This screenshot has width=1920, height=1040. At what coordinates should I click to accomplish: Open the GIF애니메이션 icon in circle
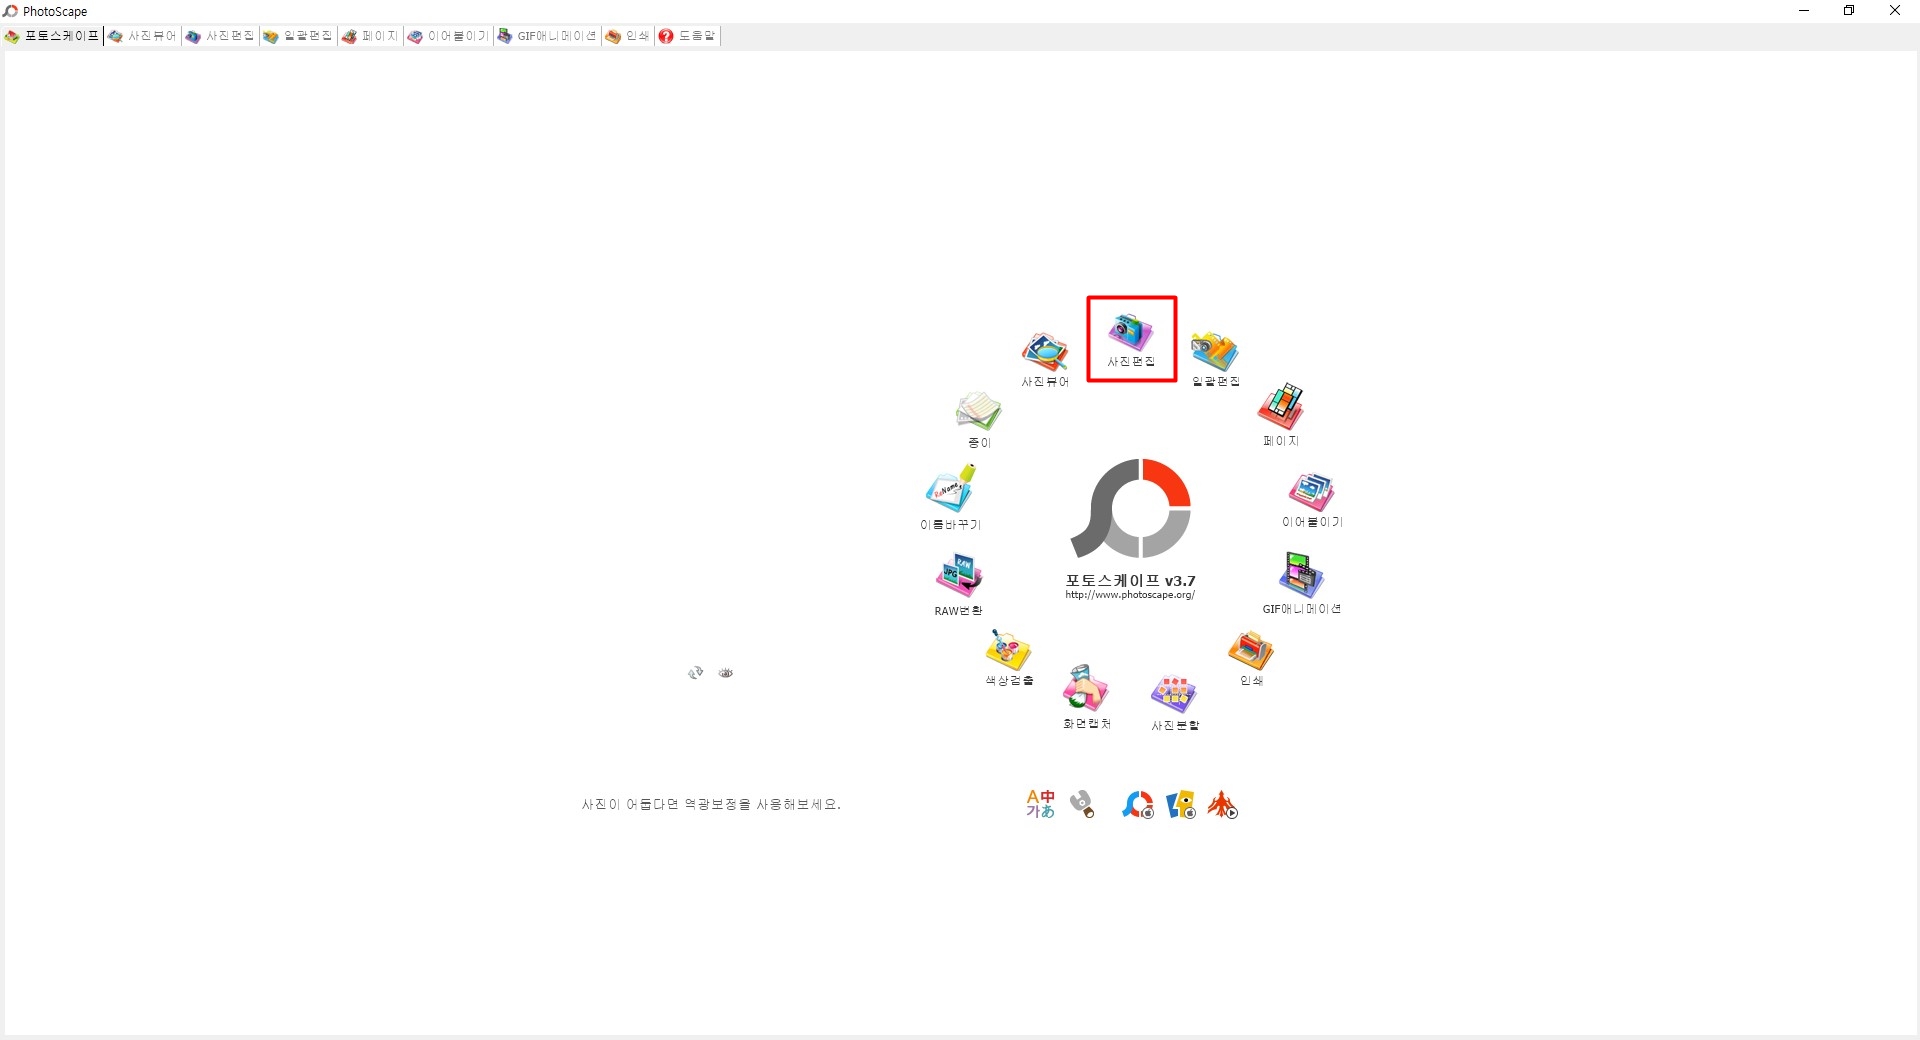coord(1301,583)
